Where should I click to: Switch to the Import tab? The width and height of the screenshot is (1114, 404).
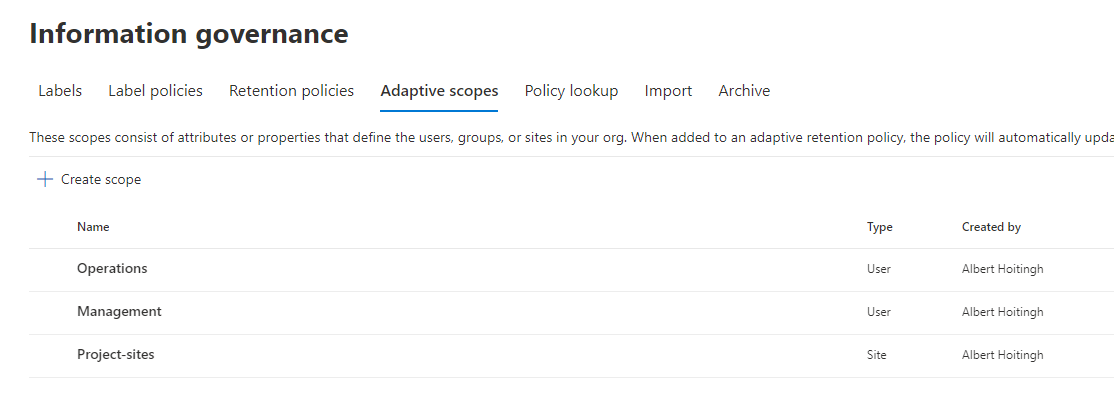coord(668,91)
